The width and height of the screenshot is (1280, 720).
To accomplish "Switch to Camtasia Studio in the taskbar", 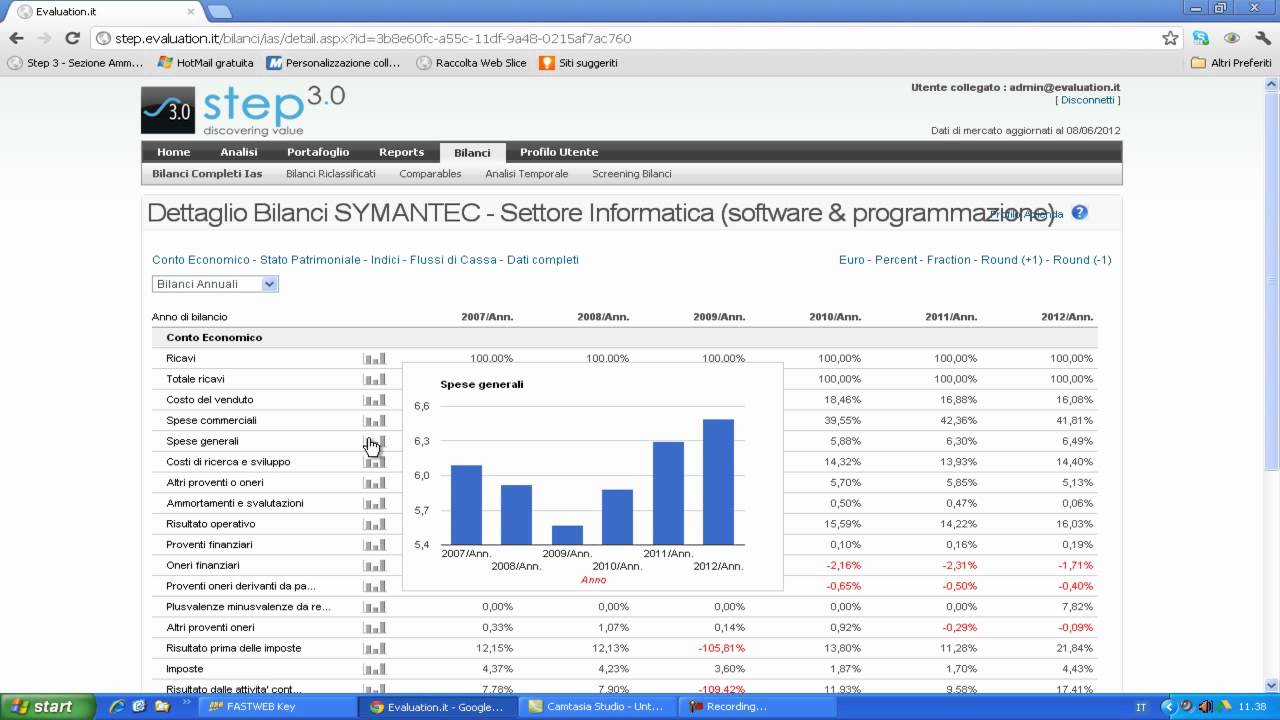I will pos(597,707).
